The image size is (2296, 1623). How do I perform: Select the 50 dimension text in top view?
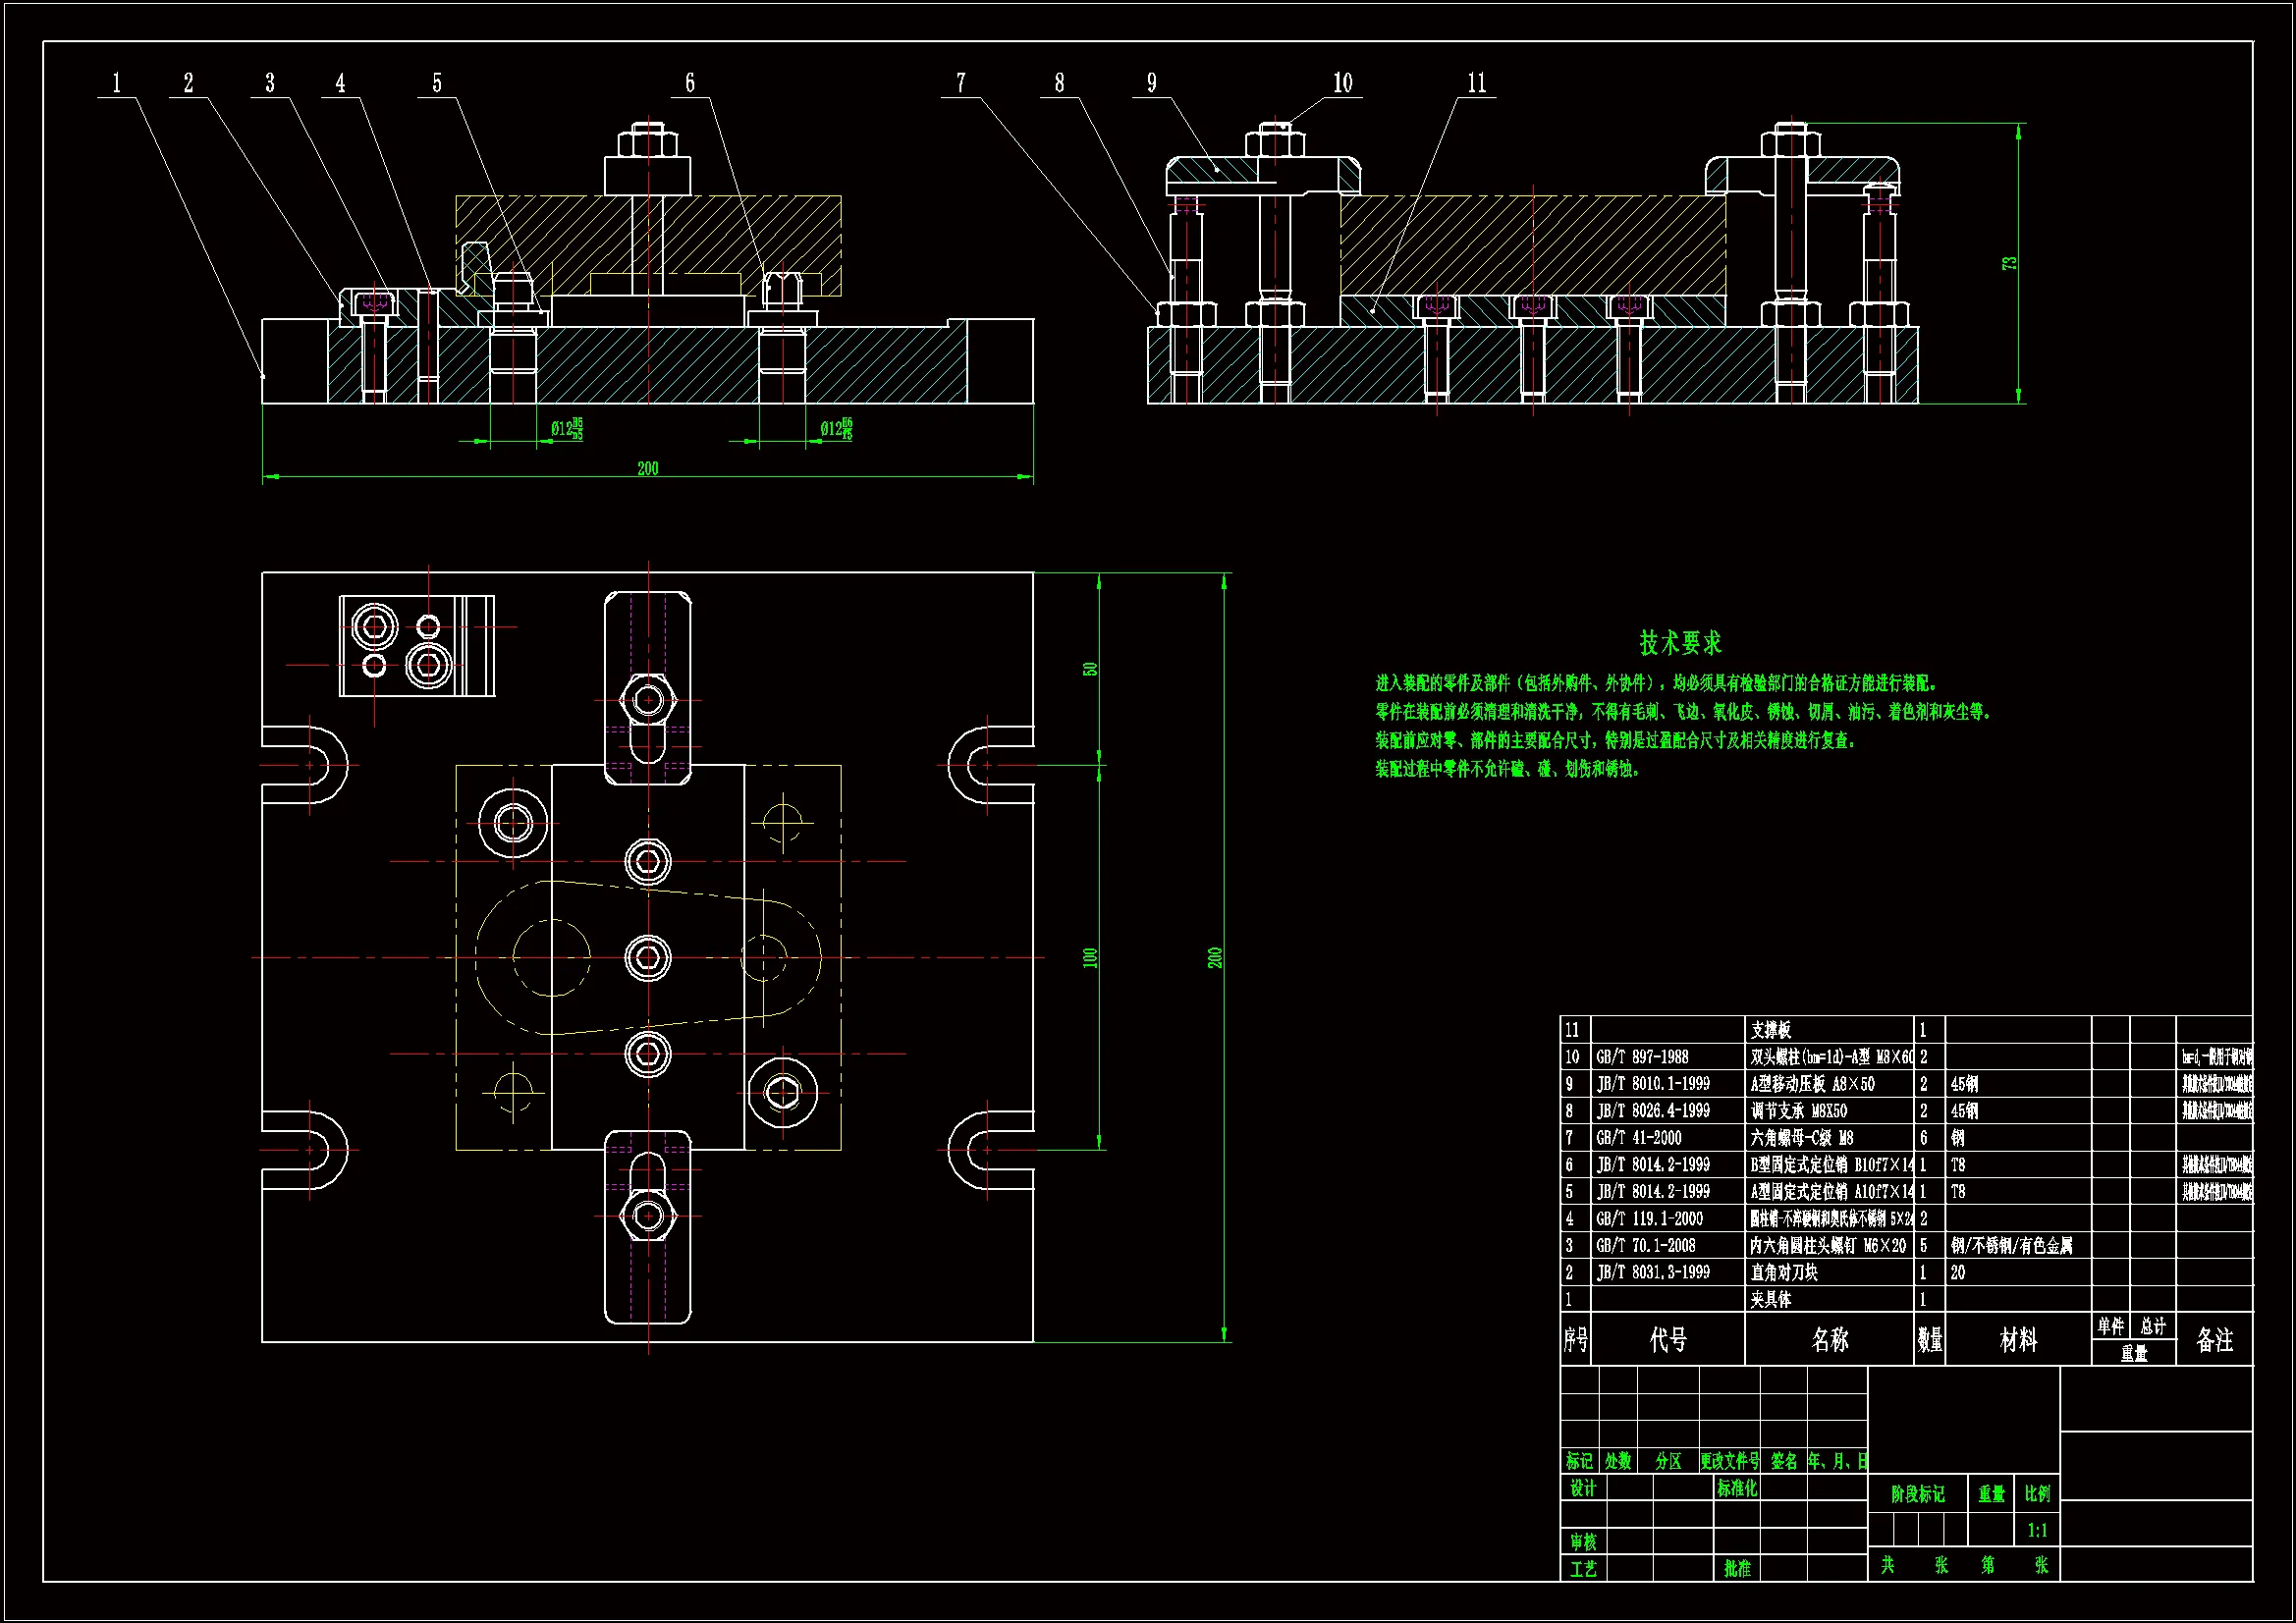point(1090,669)
